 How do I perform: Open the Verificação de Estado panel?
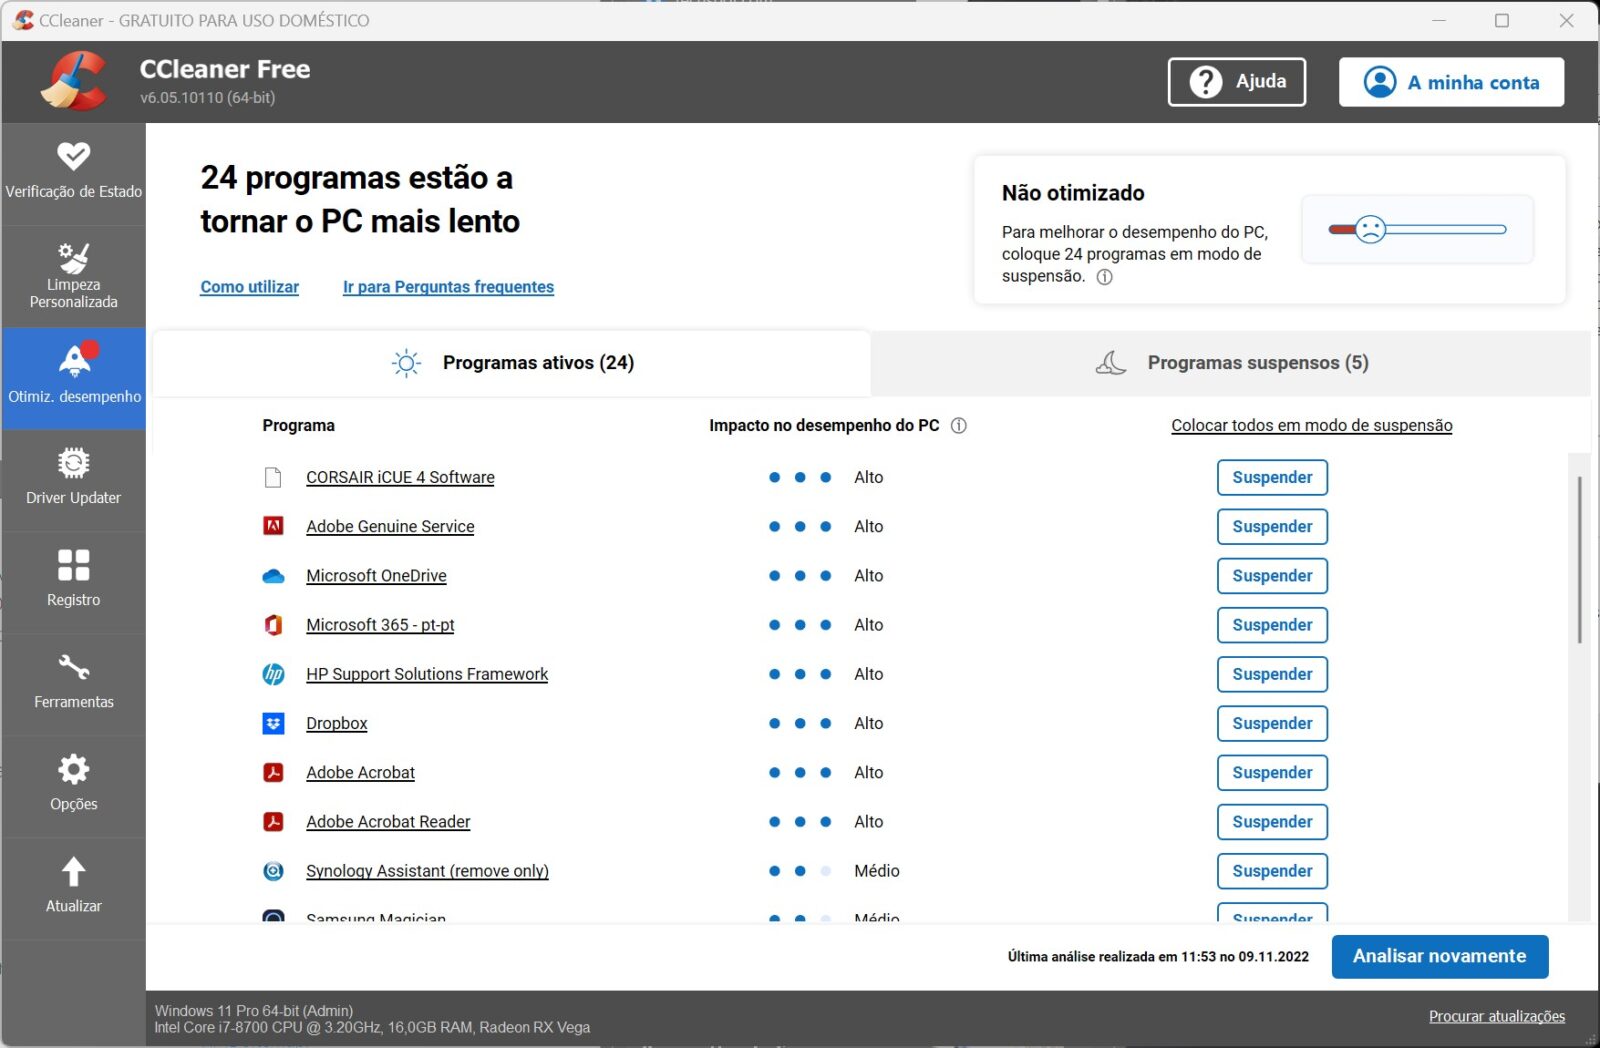point(73,172)
